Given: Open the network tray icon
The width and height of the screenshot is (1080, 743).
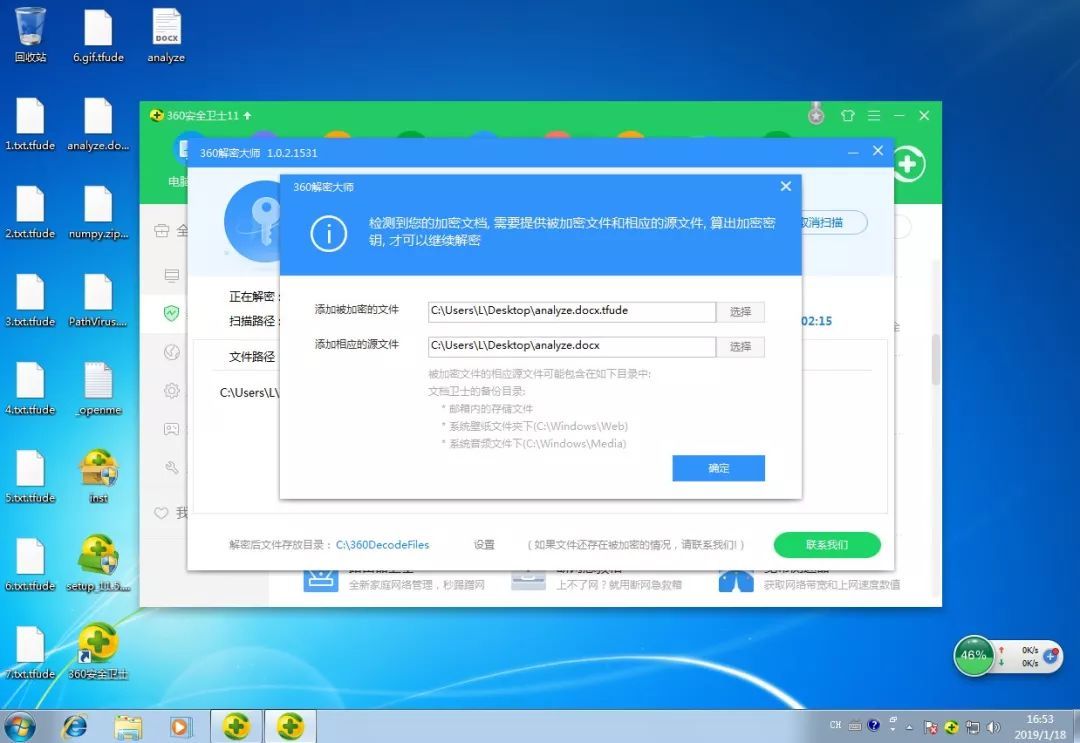Looking at the screenshot, I should [973, 726].
